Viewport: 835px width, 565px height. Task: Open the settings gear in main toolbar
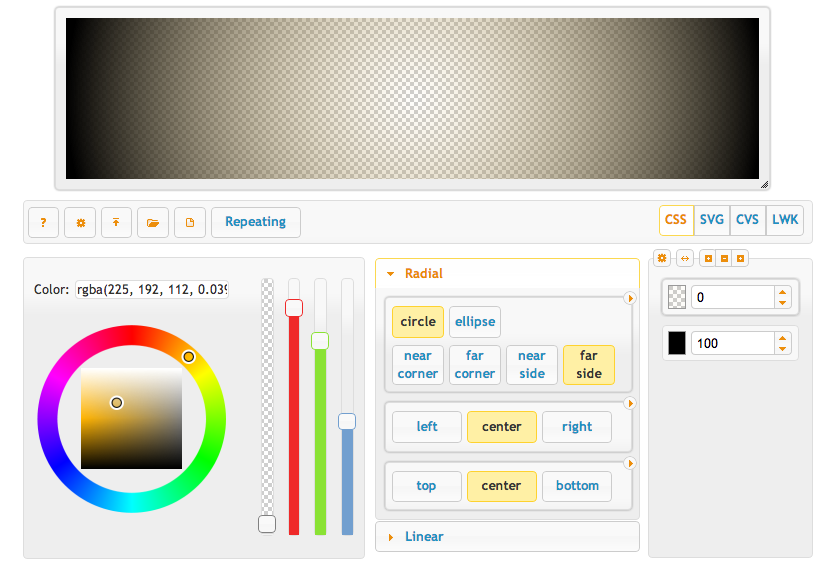tap(80, 223)
